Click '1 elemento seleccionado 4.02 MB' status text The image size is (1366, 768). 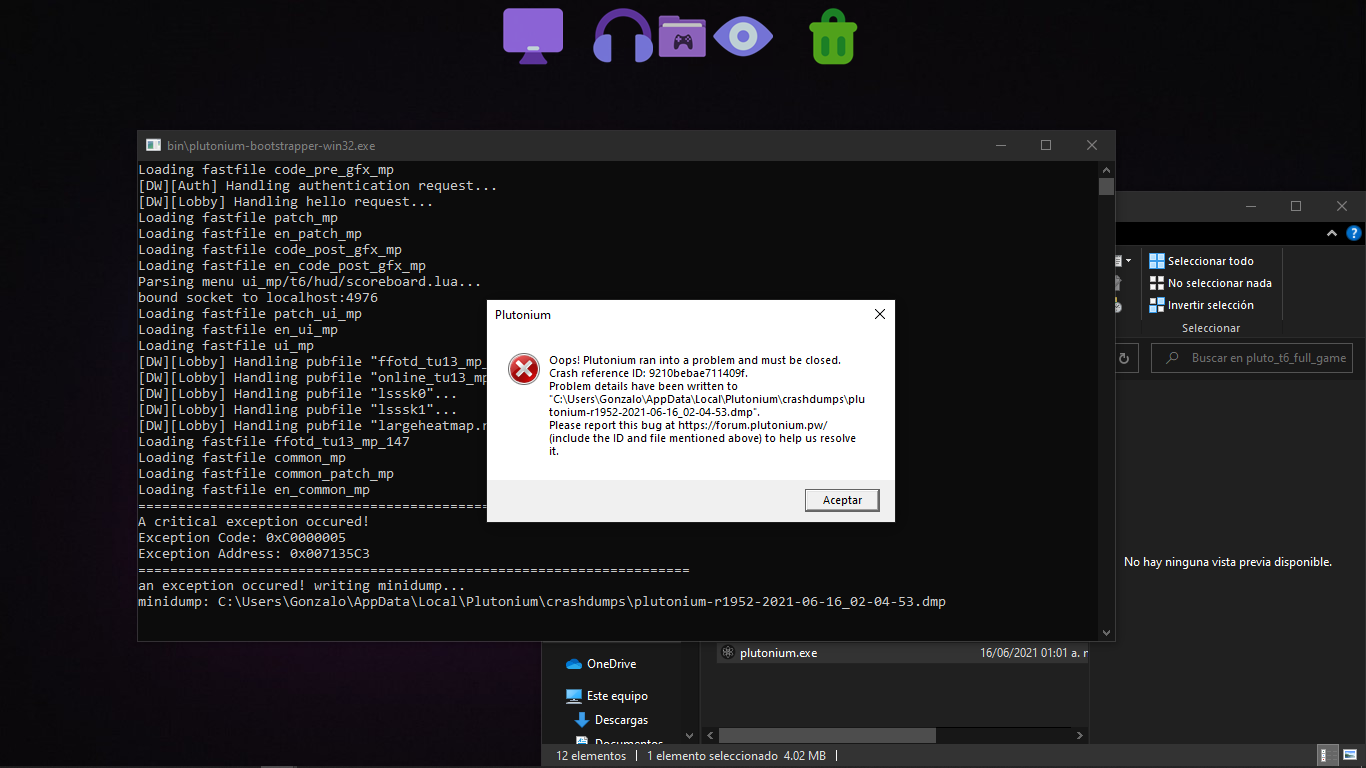click(x=736, y=756)
